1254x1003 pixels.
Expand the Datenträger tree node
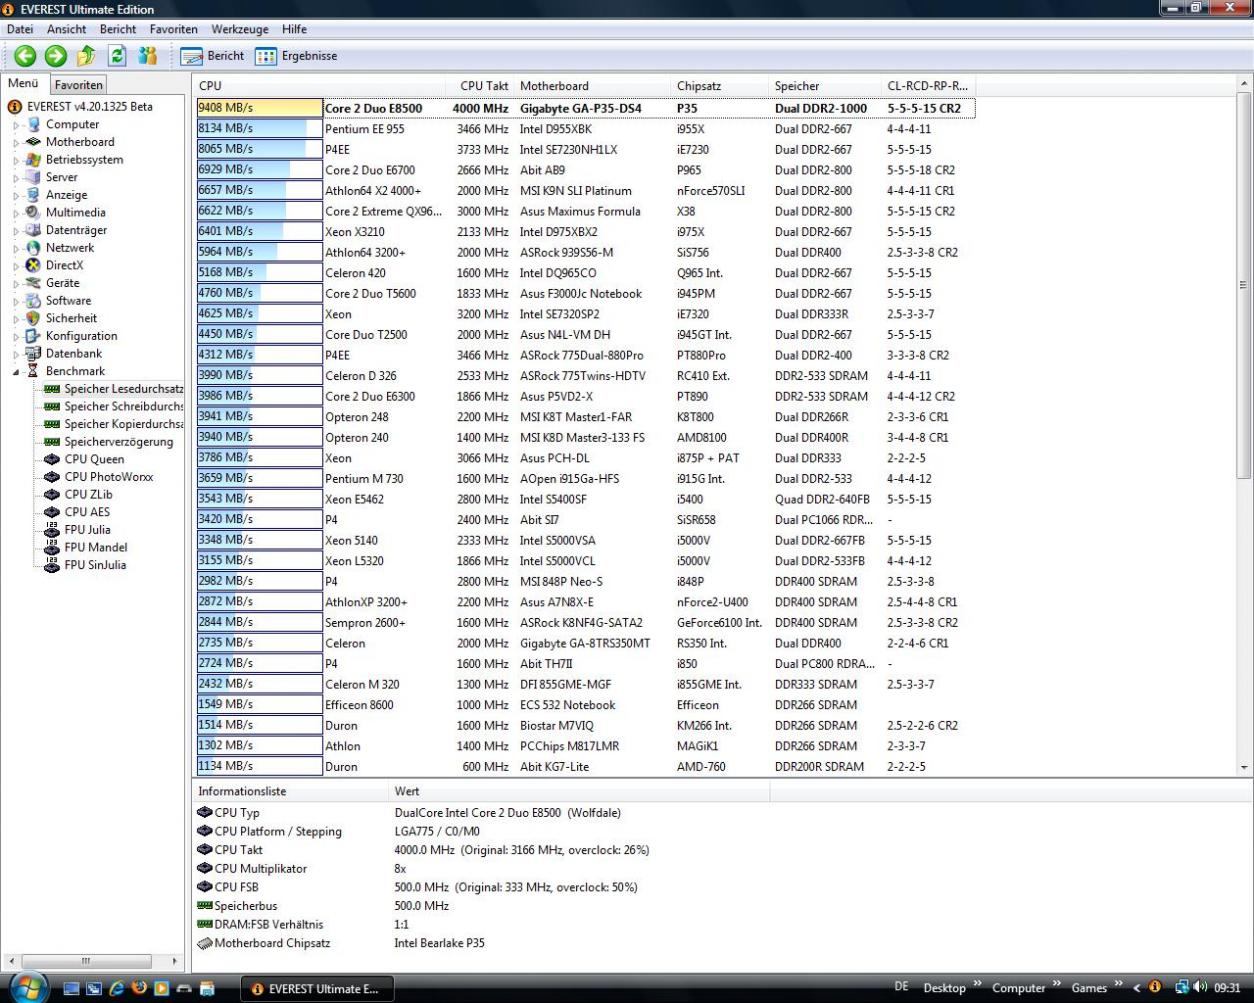point(16,230)
